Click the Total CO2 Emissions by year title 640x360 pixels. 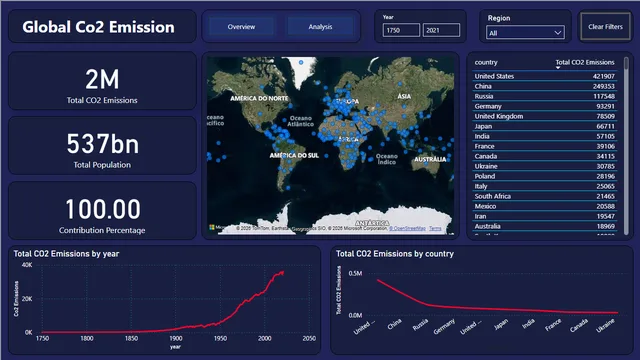66,254
